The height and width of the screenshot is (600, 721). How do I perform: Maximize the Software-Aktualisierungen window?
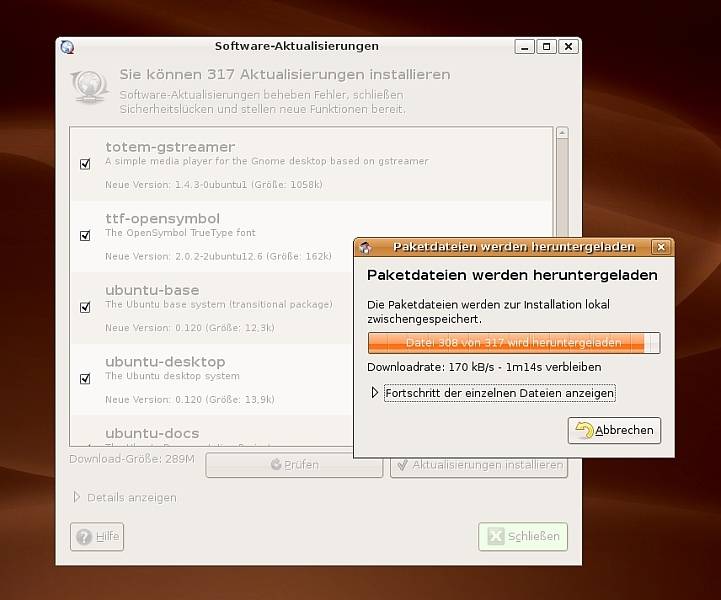(x=546, y=46)
